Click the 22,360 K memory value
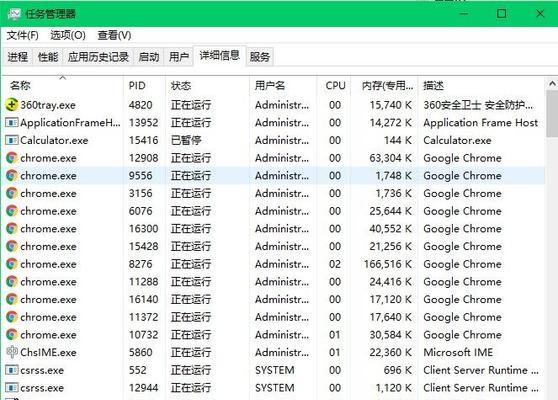Screen dimensions: 558x400 point(390,352)
